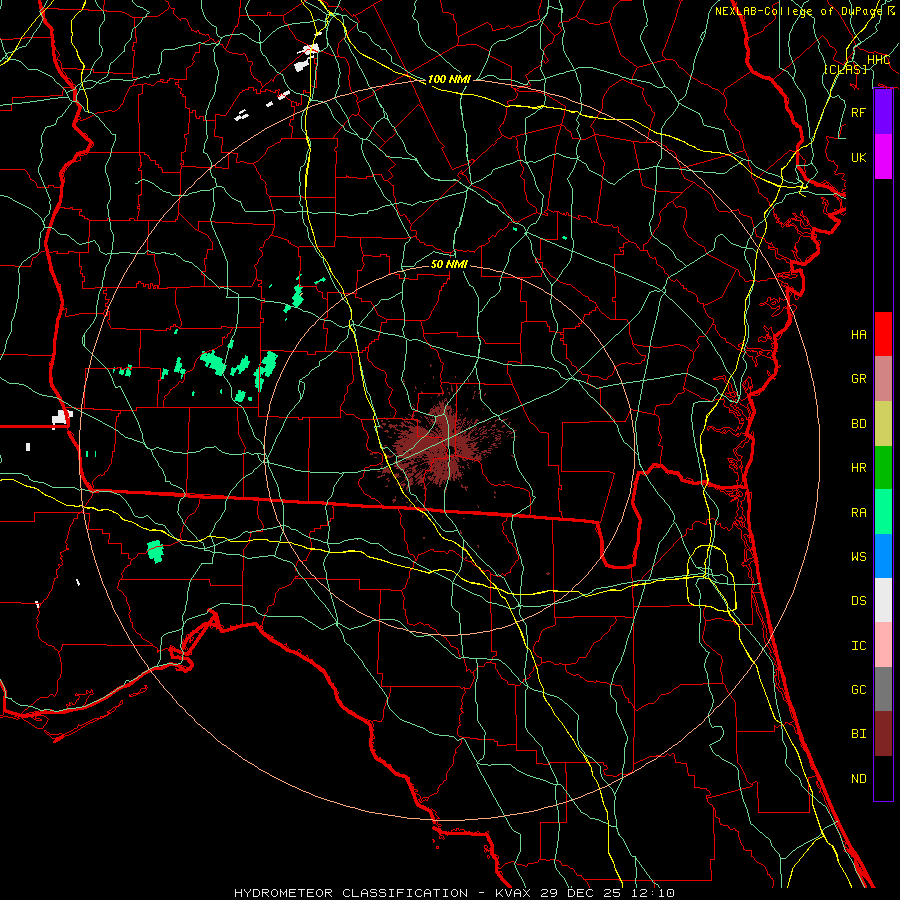Screen dimensions: 900x900
Task: Click the RF purple legend swatch
Action: point(883,112)
